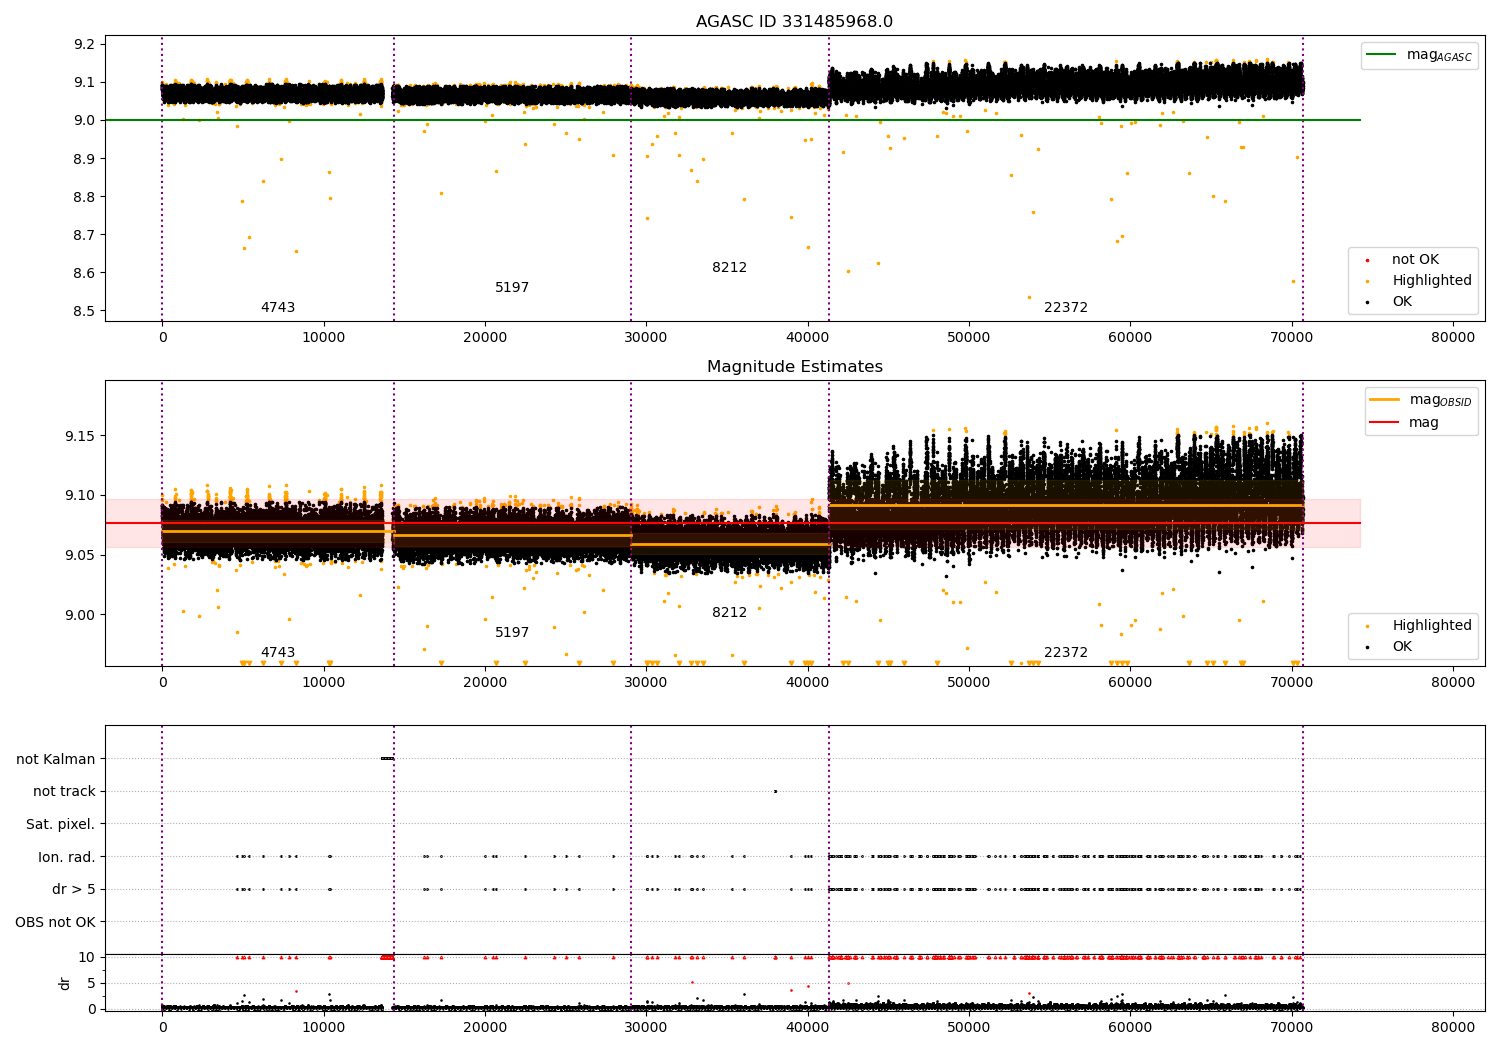Click the not-Kalman data marks near 14000

[x=387, y=758]
